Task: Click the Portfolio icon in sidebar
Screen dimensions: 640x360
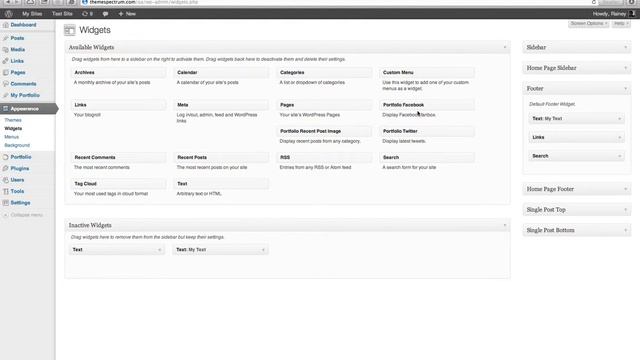Action: (x=6, y=157)
